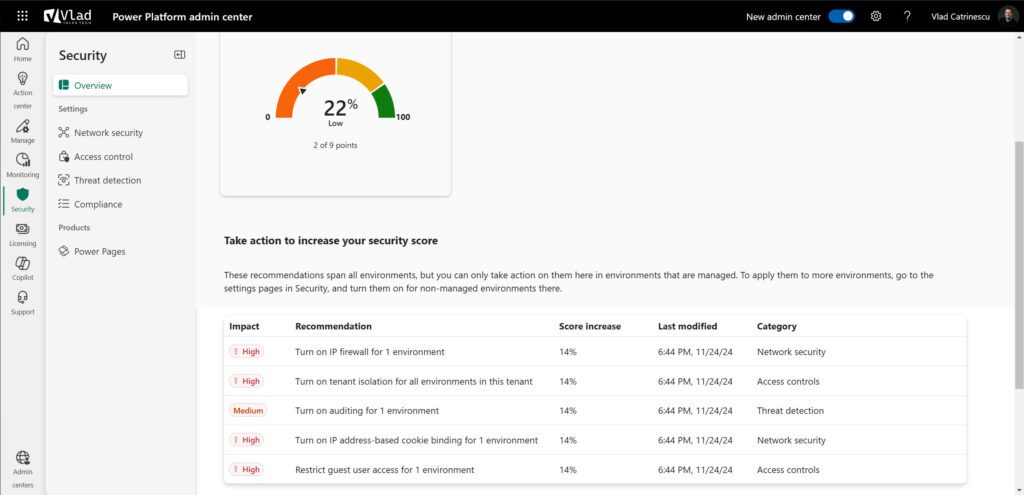Screen dimensions: 1024x495
Task: Click 14% score in guest access row
Action: [x=568, y=470]
